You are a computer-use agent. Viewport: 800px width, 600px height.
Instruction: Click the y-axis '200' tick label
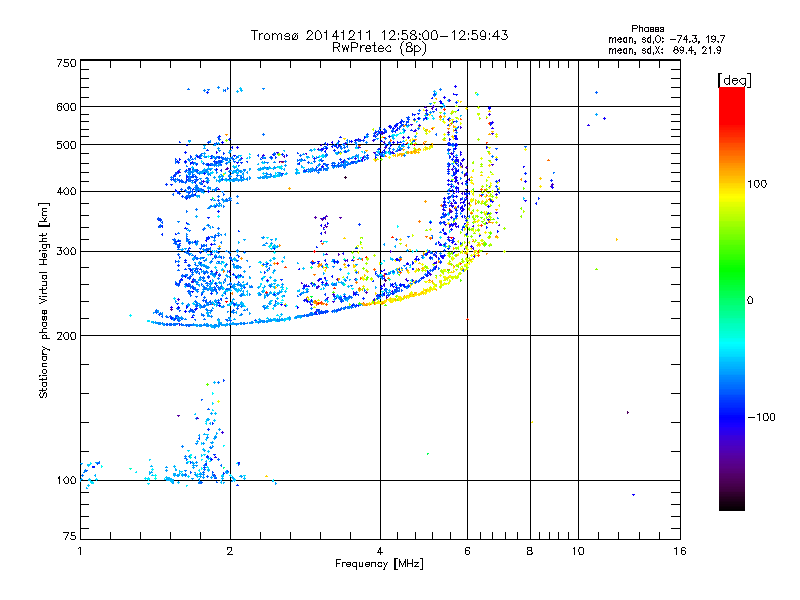(66, 336)
